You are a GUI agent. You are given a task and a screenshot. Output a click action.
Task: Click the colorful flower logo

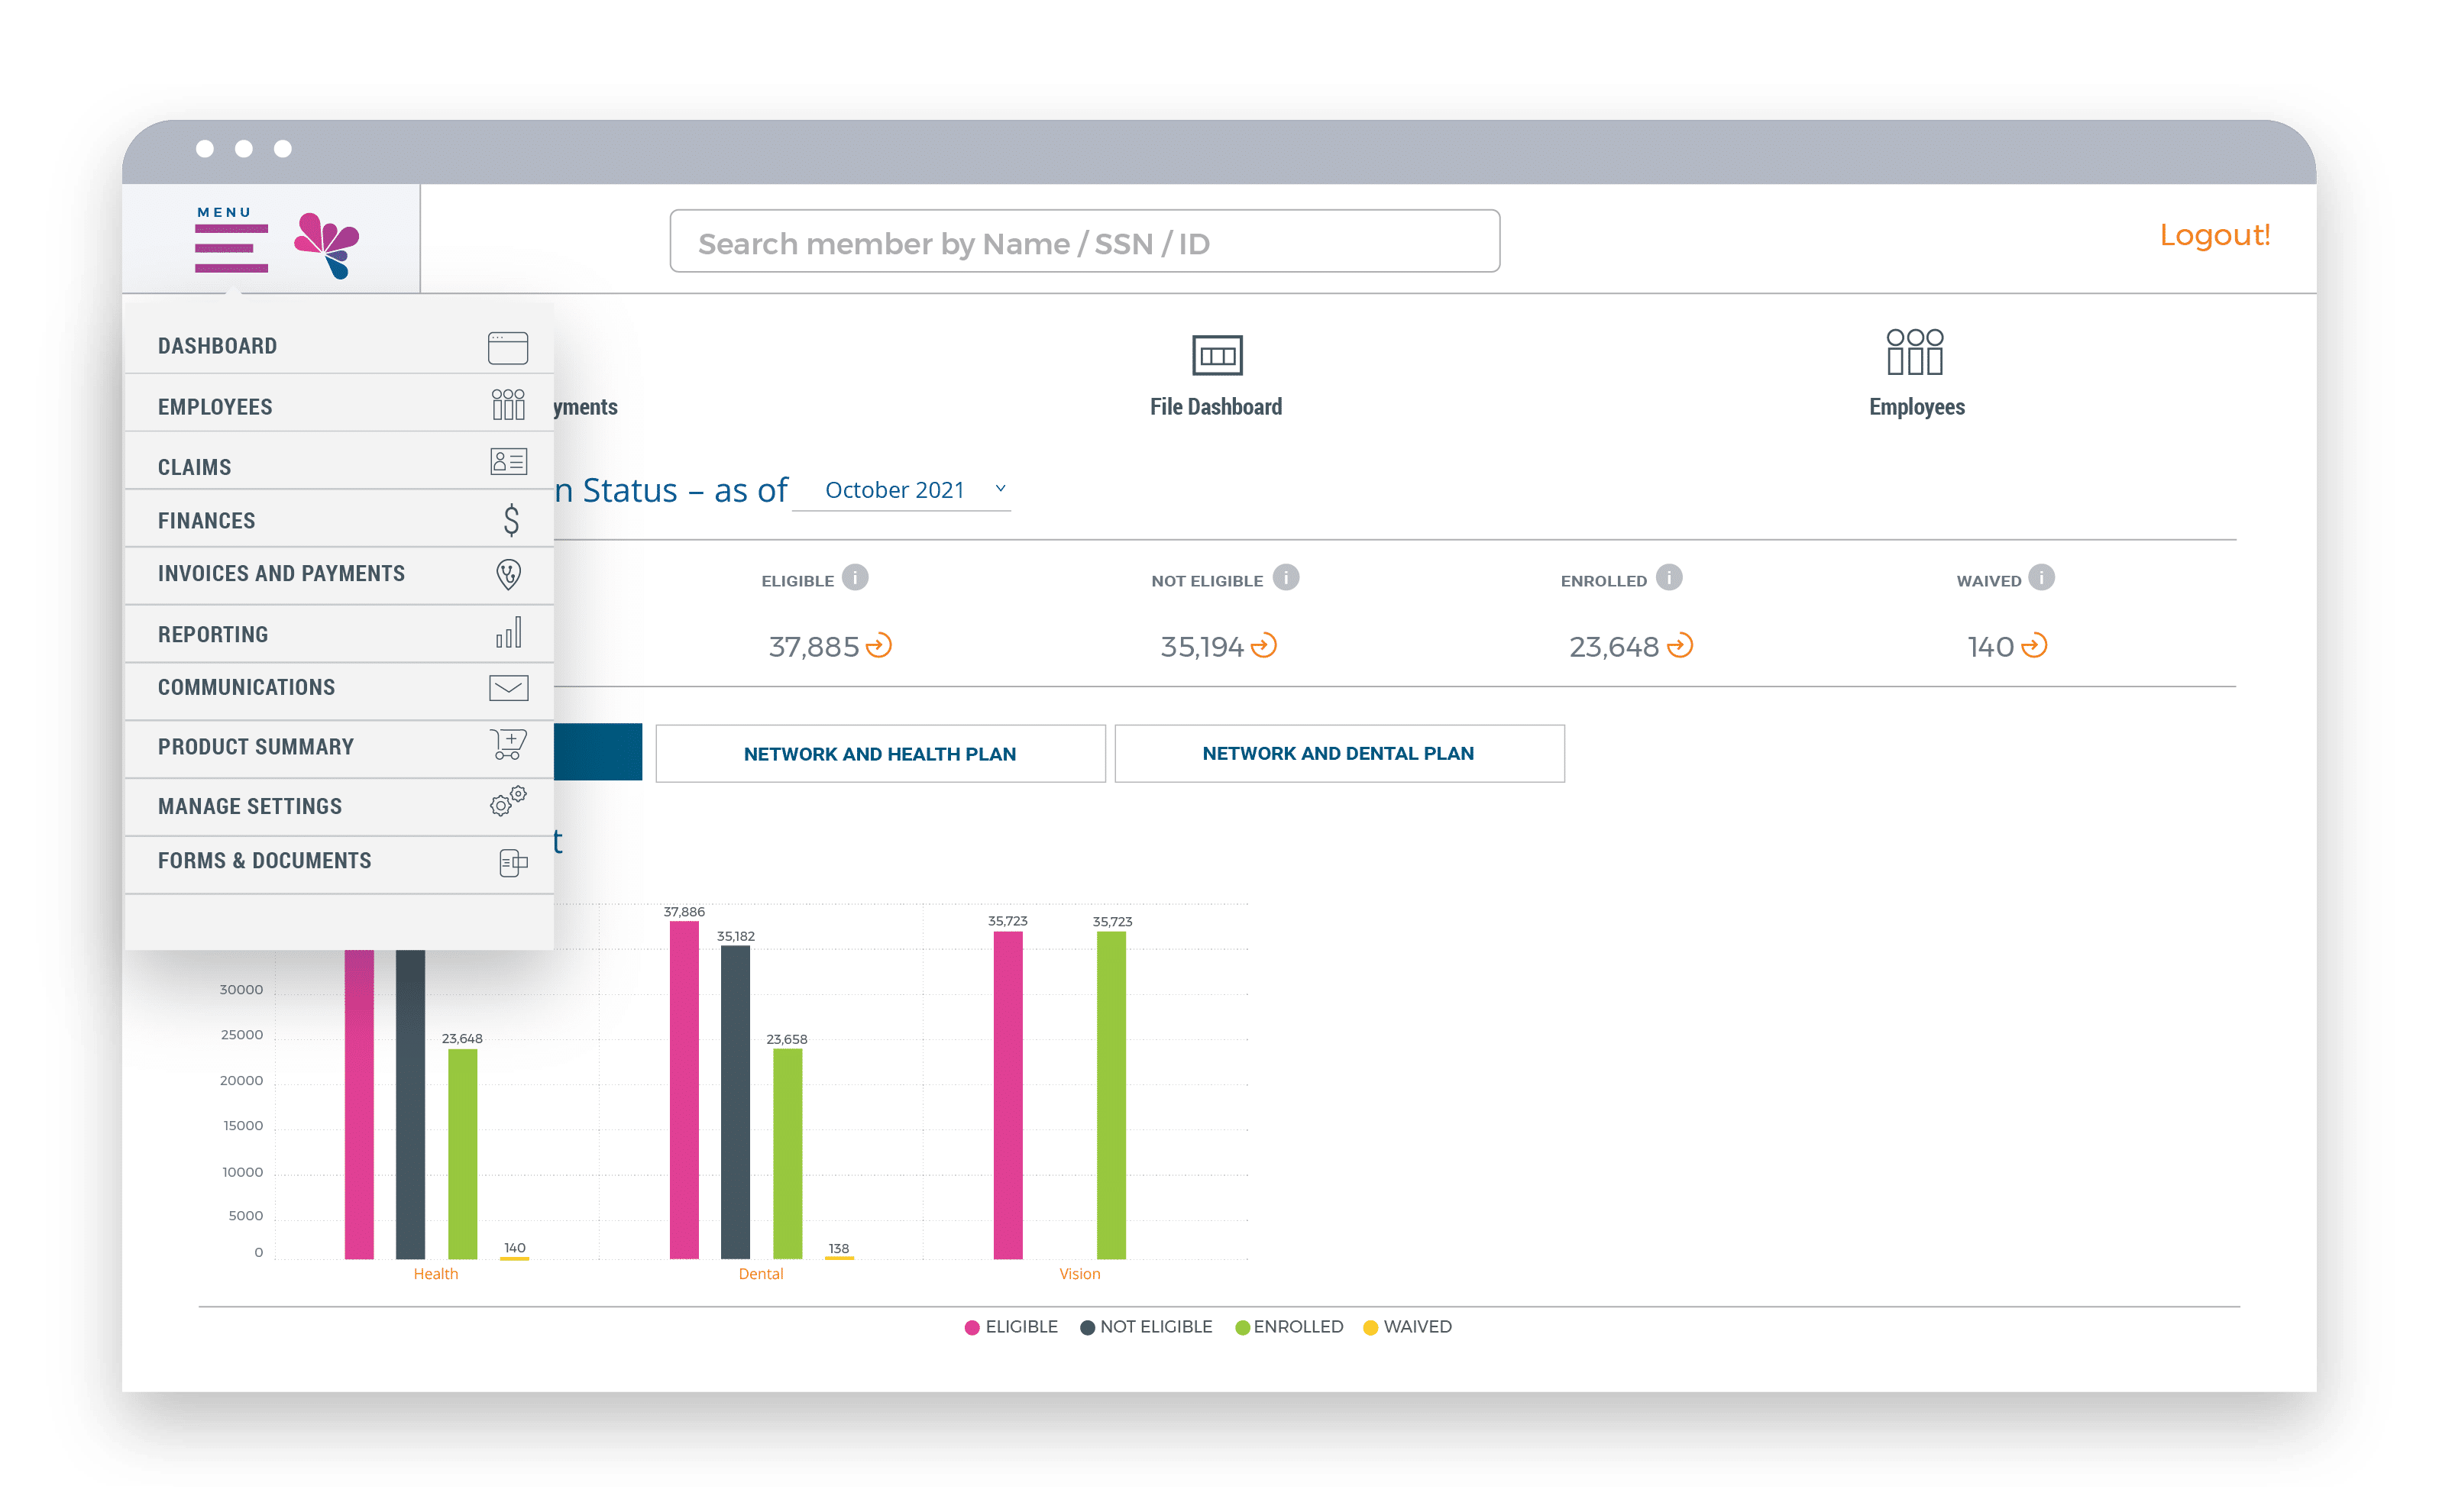point(327,245)
